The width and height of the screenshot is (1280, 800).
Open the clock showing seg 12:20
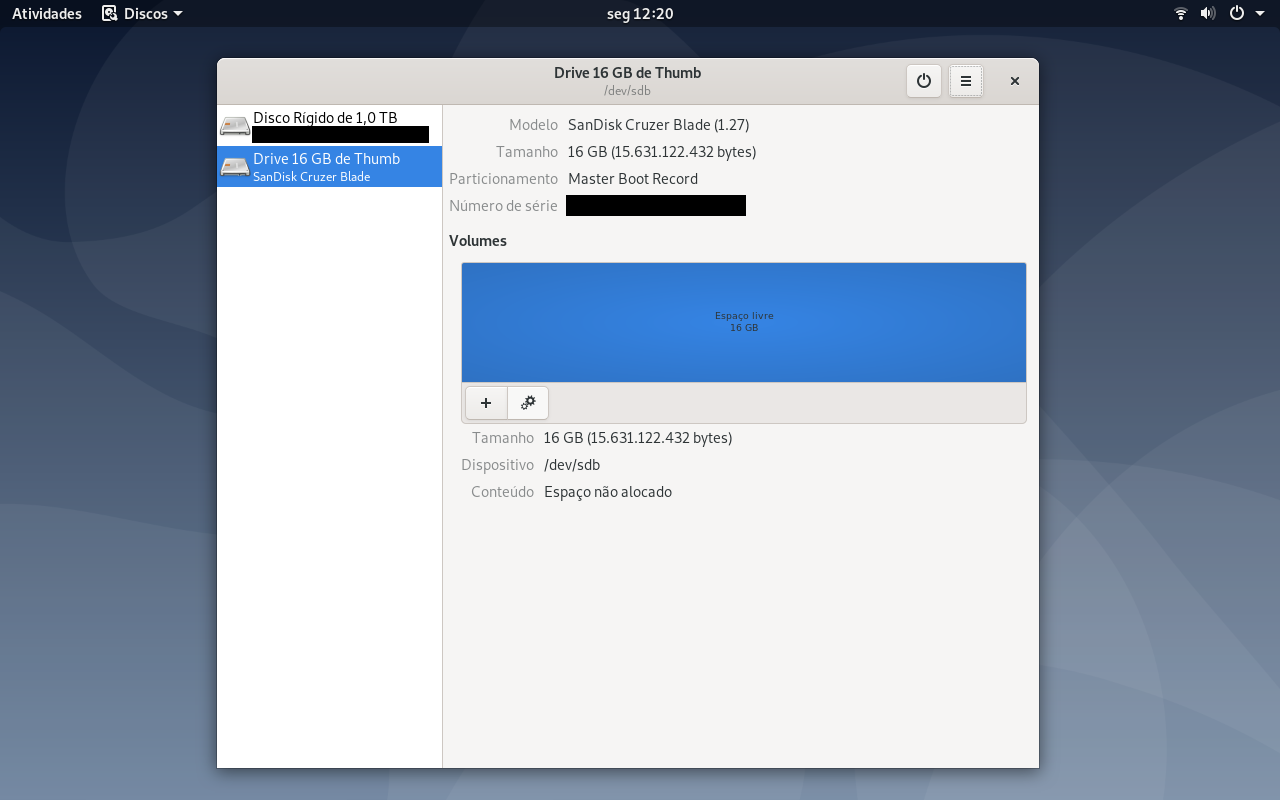coord(640,14)
